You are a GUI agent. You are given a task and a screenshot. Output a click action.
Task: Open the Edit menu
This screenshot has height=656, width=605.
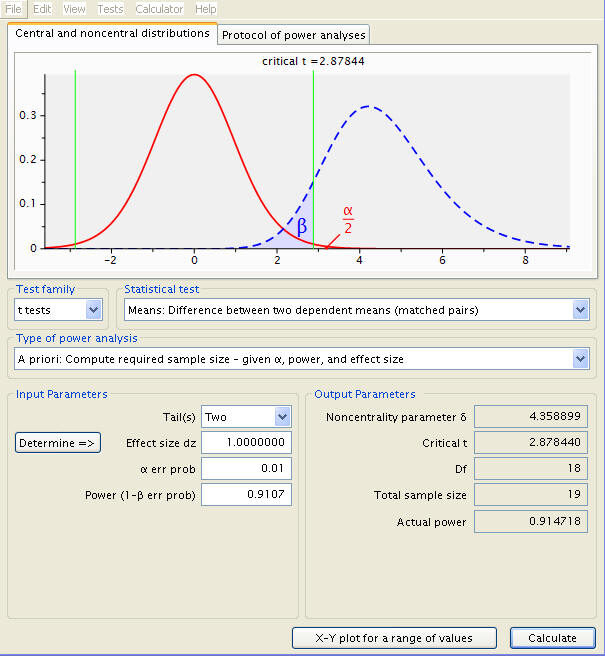[42, 9]
